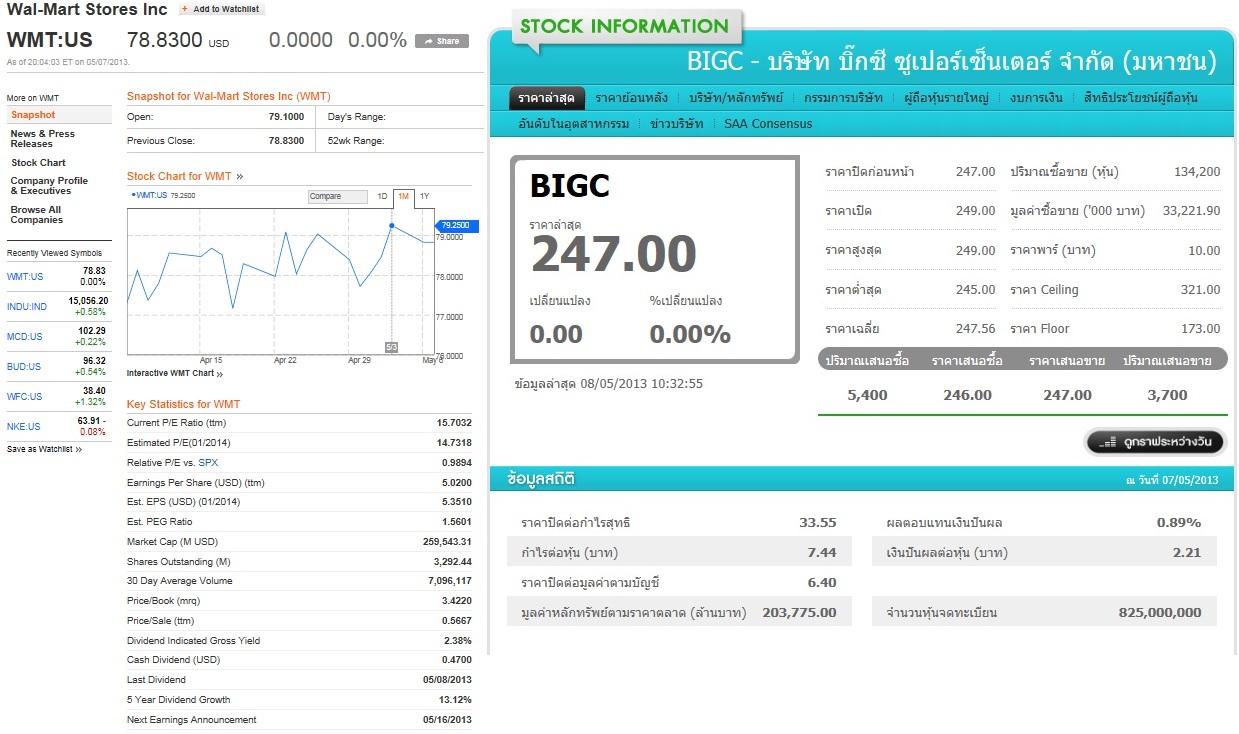Switch WMT chart to 1M range
Viewport: 1239px width, 734px height.
pos(403,197)
